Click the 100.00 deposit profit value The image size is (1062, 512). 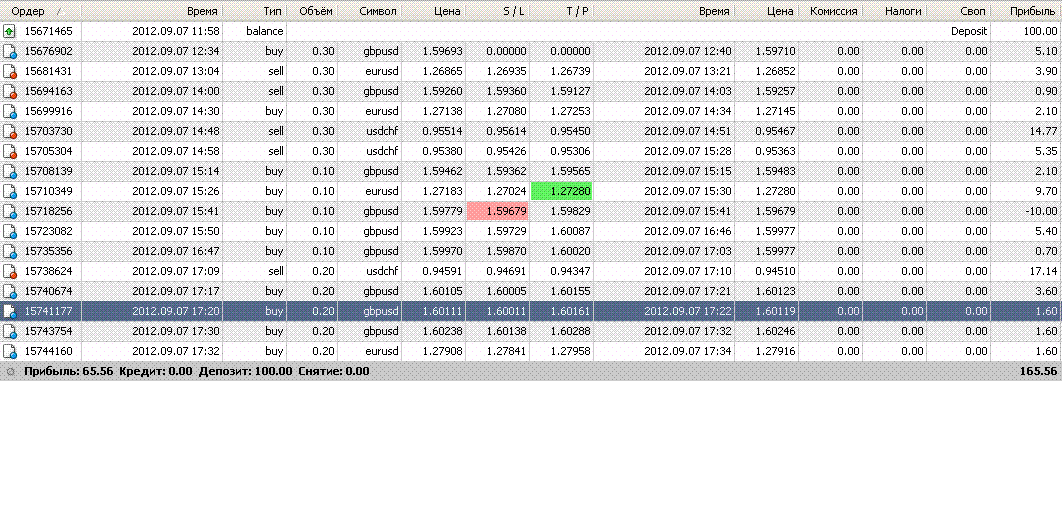(x=1041, y=31)
